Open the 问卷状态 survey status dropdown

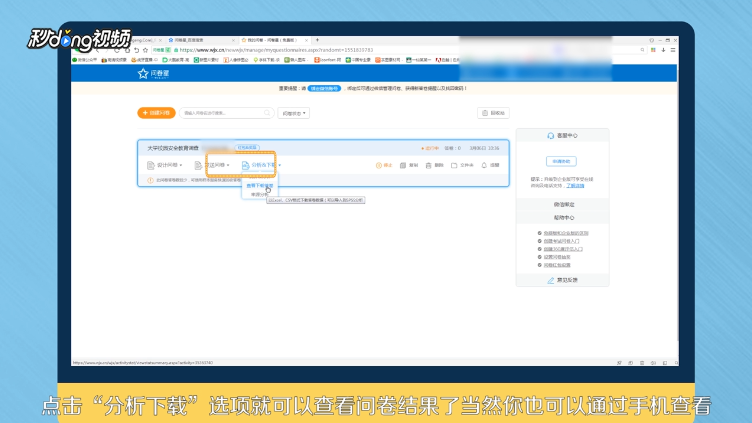pyautogui.click(x=294, y=113)
